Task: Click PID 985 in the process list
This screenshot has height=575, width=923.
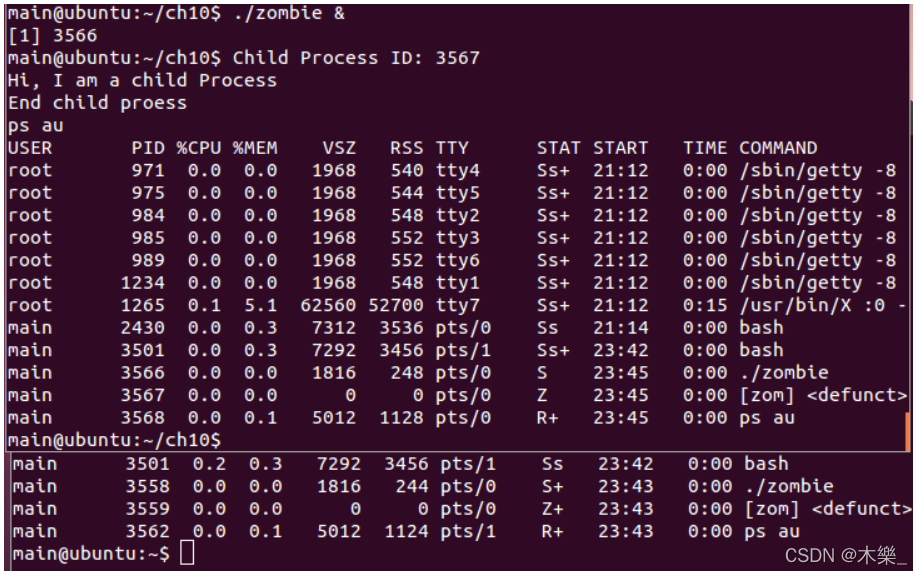Action: (148, 238)
